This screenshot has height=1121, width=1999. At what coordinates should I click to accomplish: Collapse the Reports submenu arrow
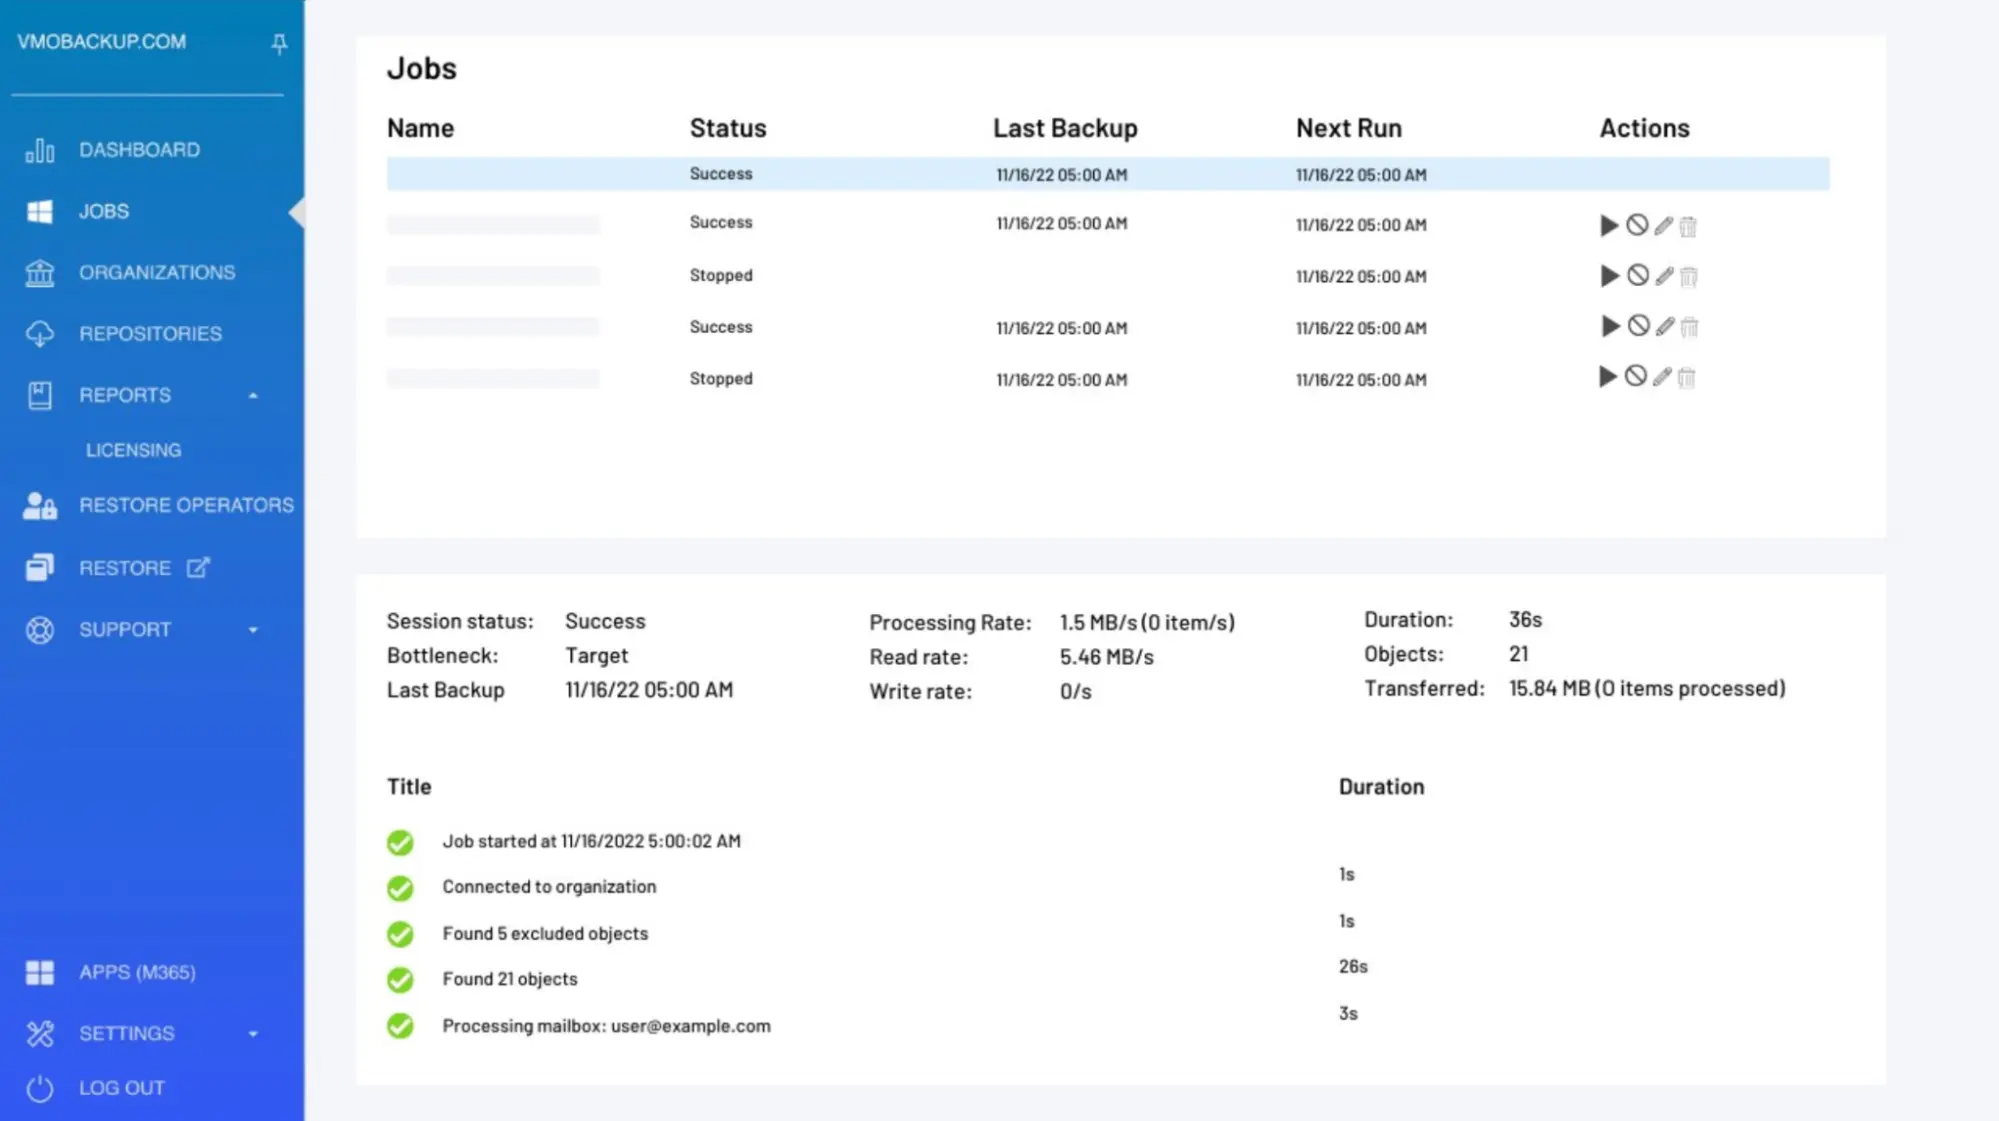click(253, 396)
